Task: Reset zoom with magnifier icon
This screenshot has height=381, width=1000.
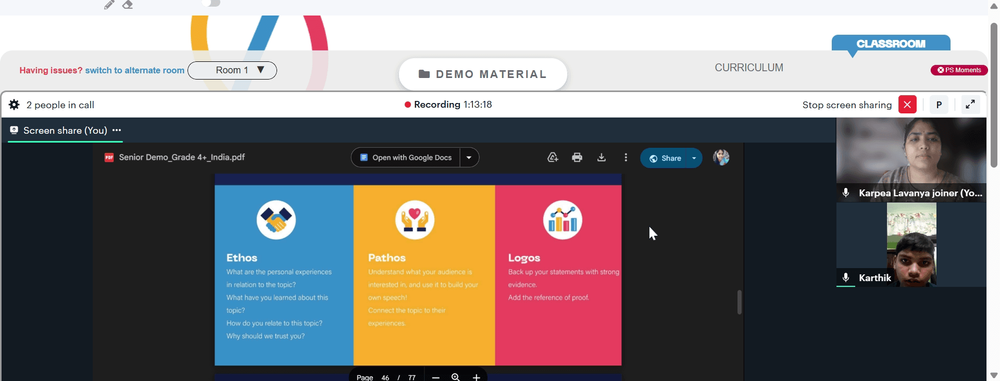Action: coord(455,377)
